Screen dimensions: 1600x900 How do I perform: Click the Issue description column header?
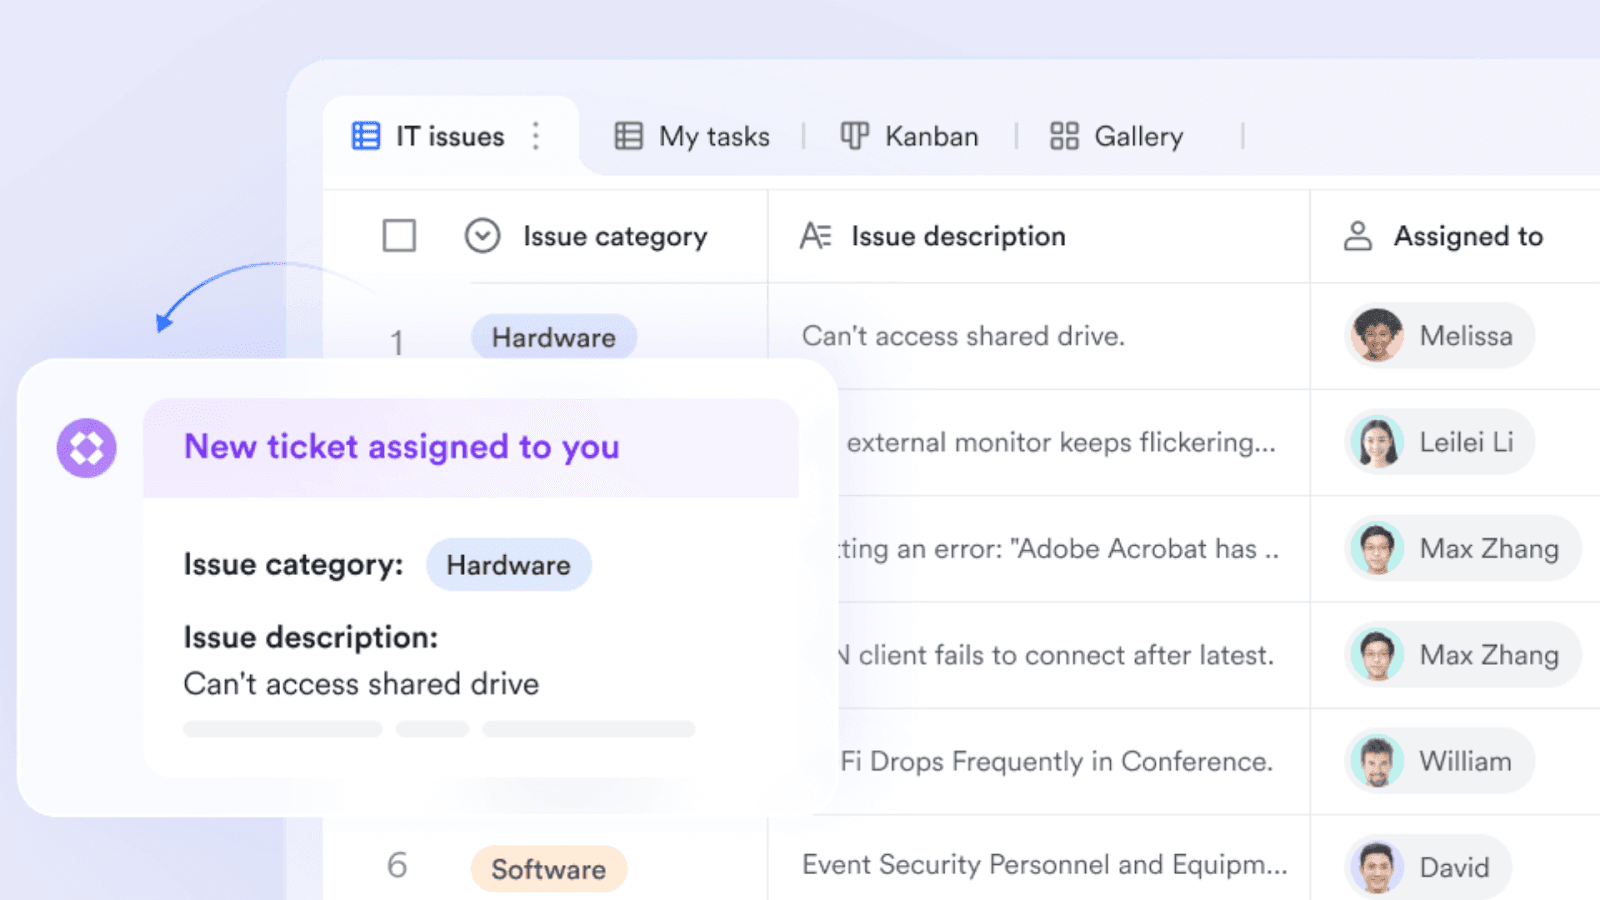958,236
